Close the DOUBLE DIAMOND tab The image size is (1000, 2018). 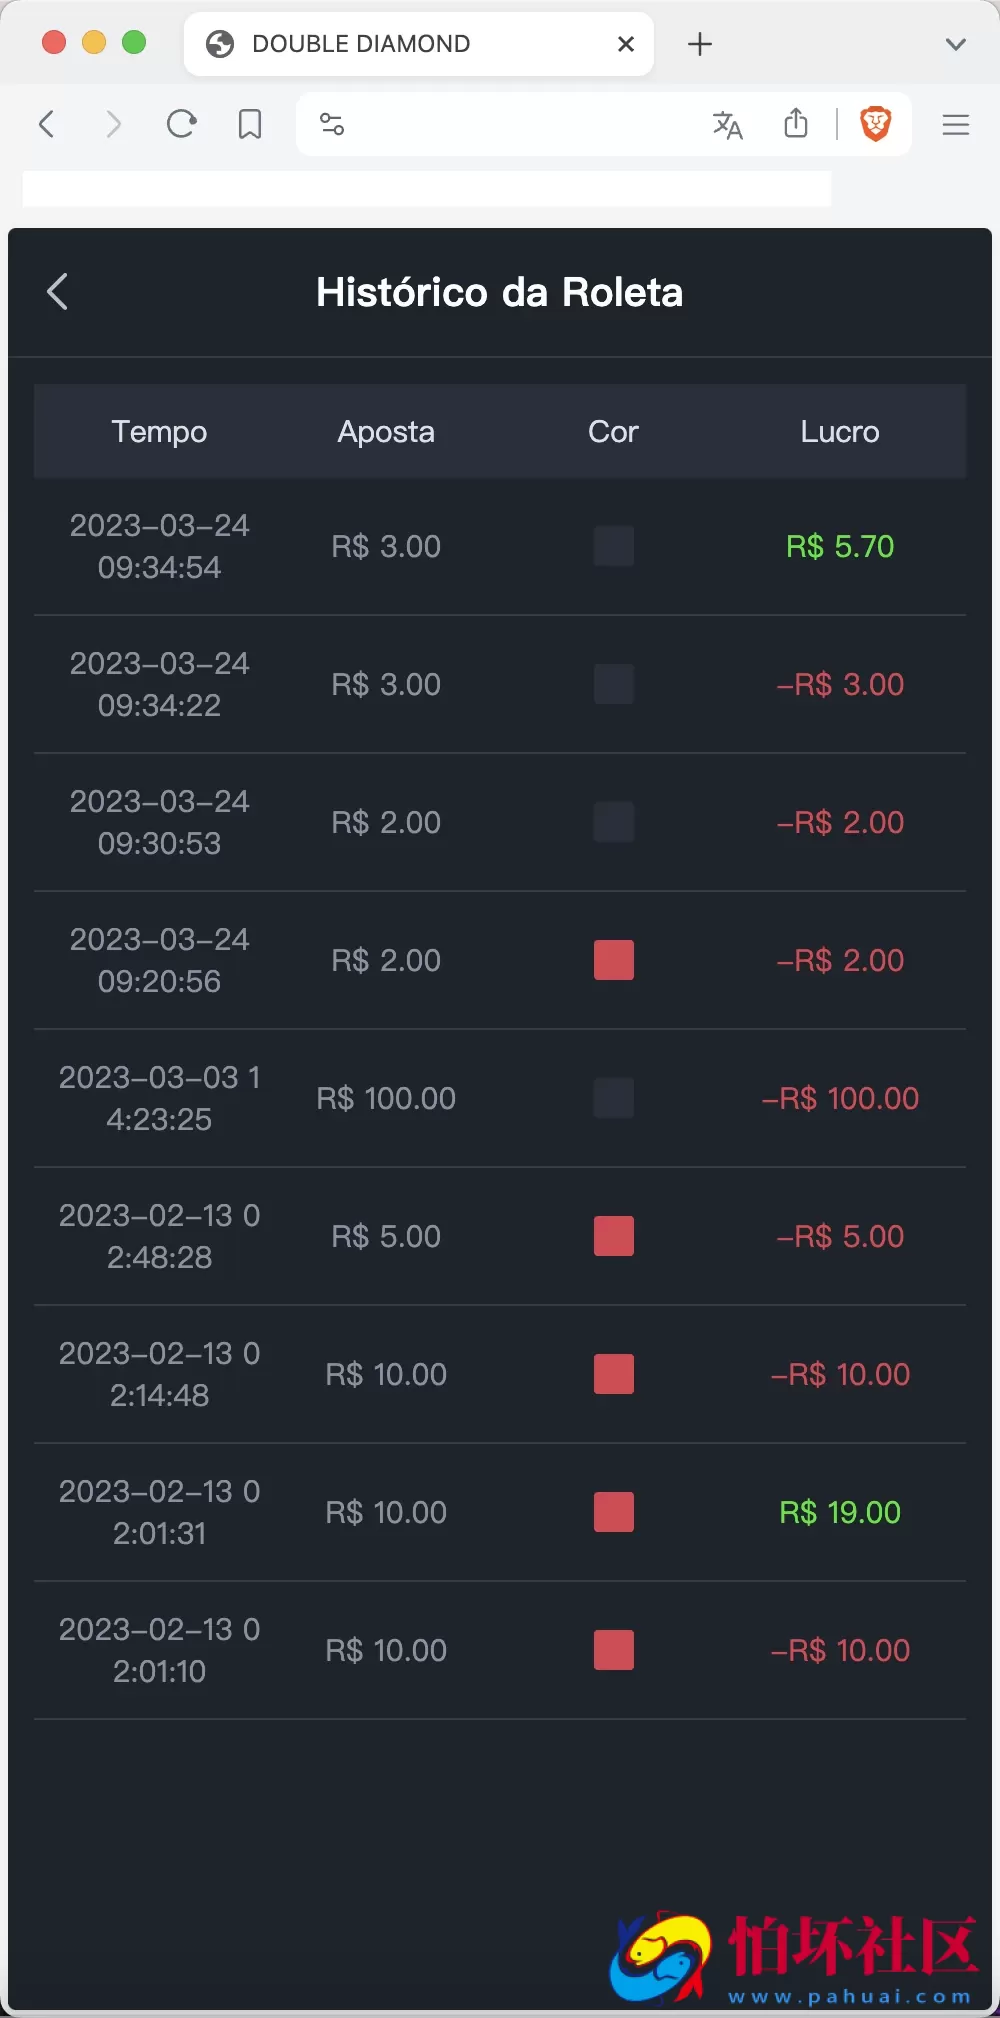[x=626, y=44]
